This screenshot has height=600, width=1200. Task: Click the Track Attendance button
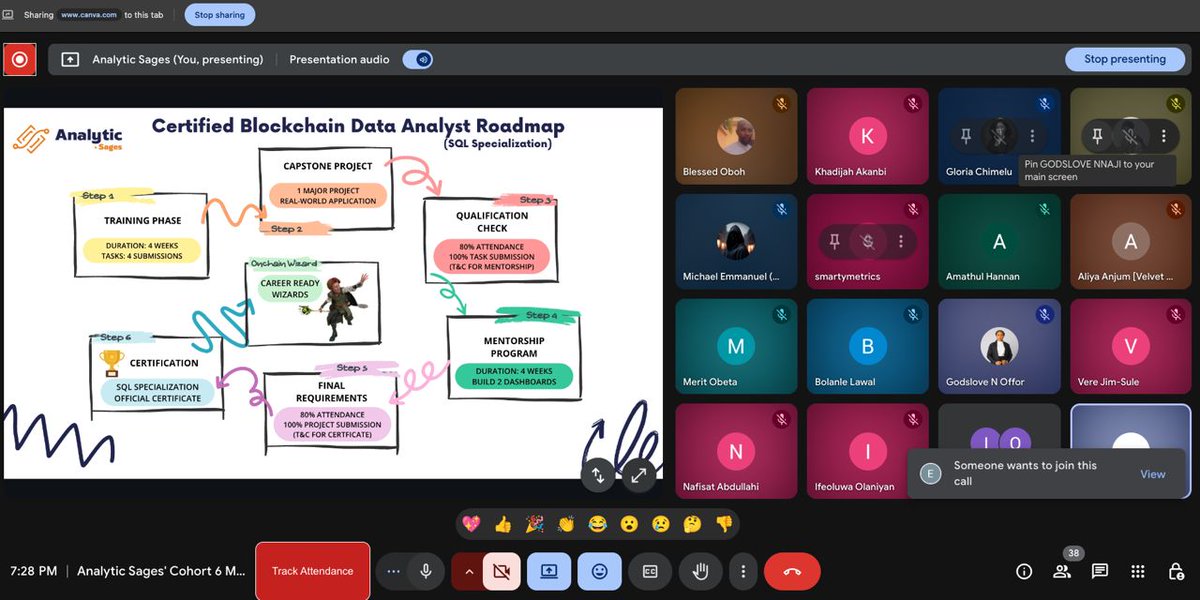[312, 571]
